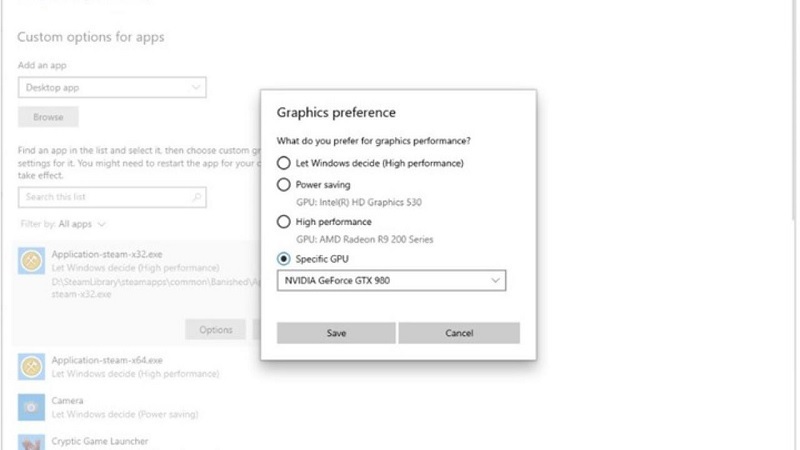Click the Application-steam-x32.exe app icon
The image size is (800, 450).
pyautogui.click(x=32, y=262)
